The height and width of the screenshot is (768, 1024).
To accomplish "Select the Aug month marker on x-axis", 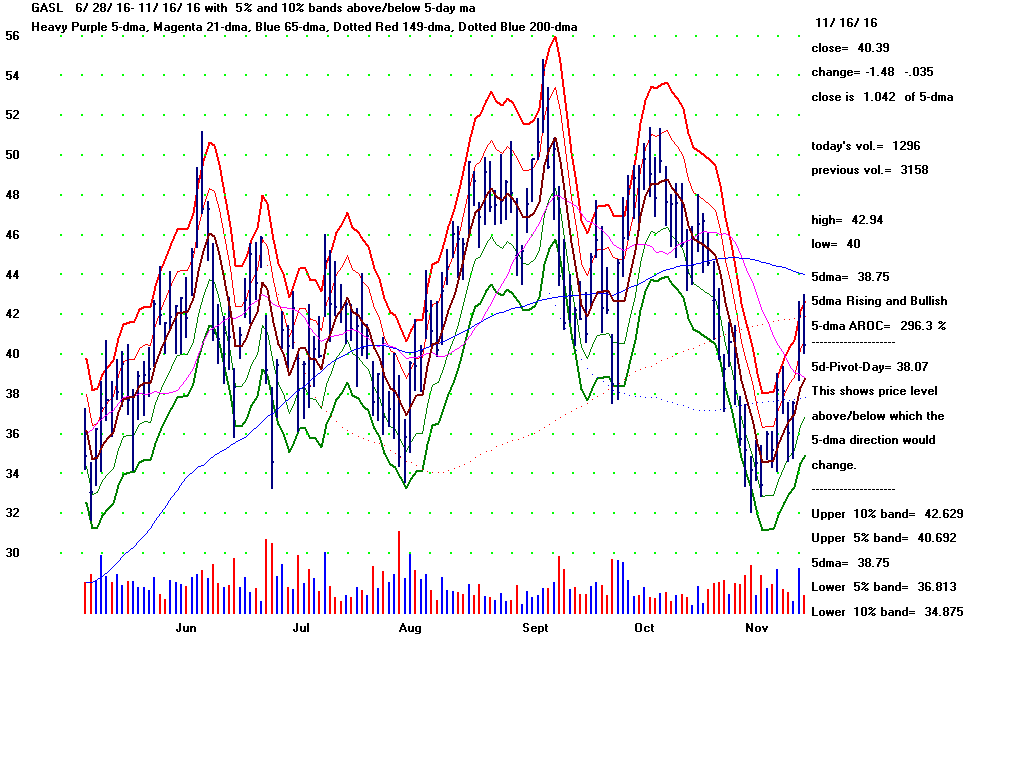I will pyautogui.click(x=409, y=628).
